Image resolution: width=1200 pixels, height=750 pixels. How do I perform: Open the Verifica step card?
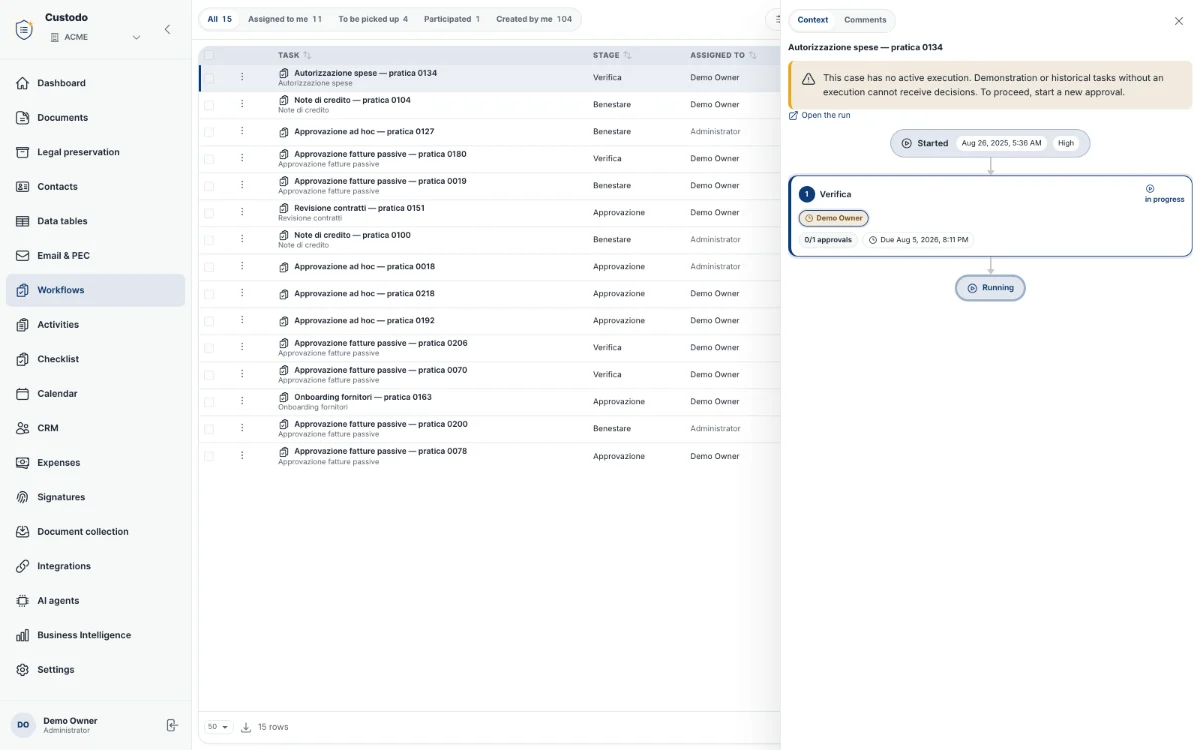tap(990, 216)
